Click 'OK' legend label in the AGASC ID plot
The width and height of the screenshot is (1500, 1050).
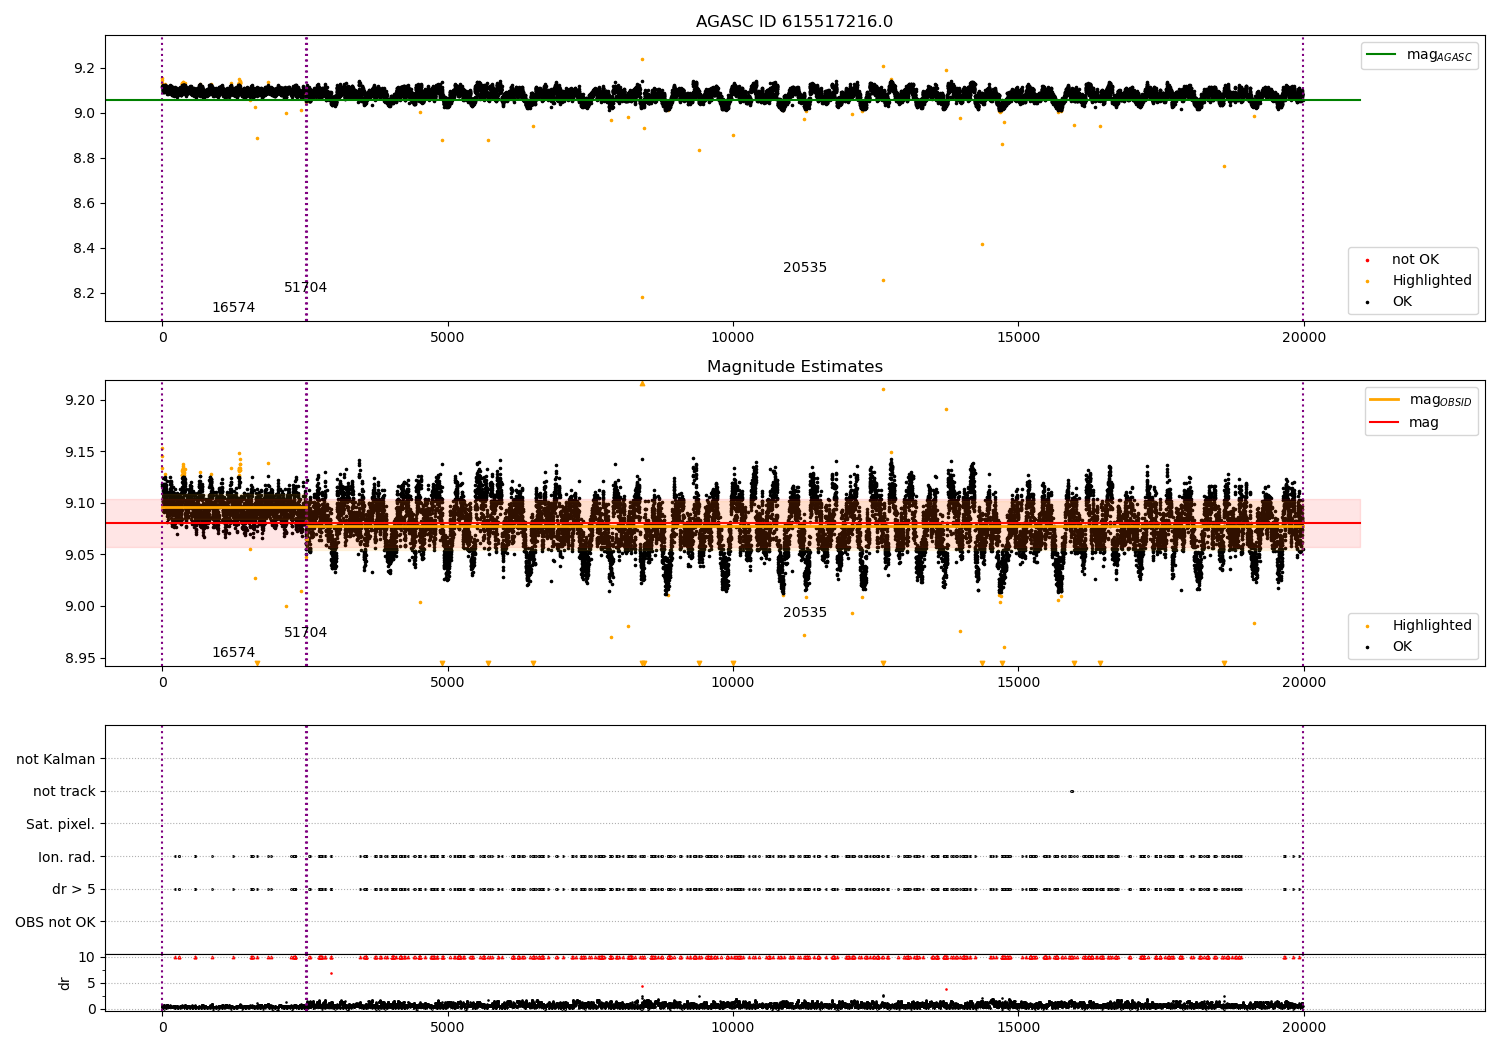[1402, 302]
